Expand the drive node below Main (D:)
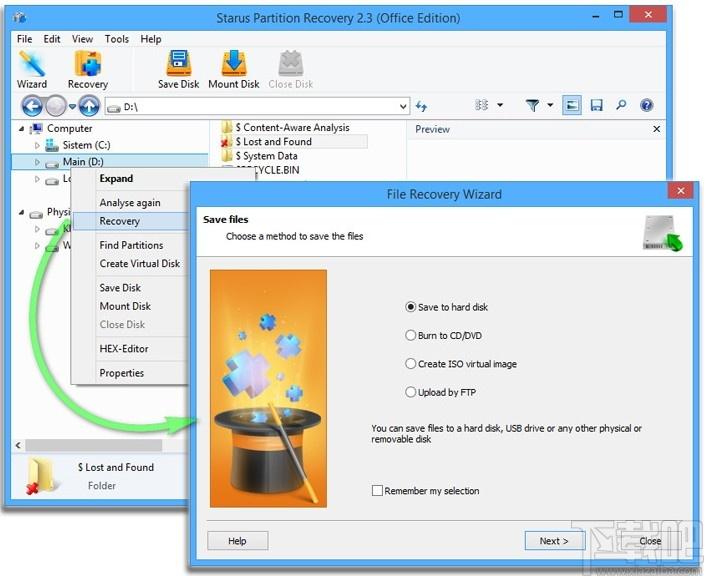The image size is (706, 576). coord(37,179)
